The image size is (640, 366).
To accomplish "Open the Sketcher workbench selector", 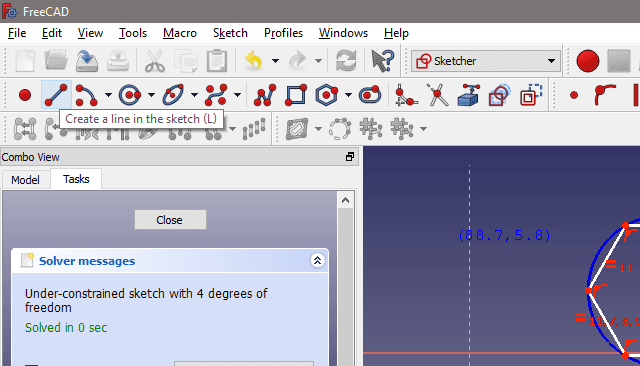I will pyautogui.click(x=486, y=61).
